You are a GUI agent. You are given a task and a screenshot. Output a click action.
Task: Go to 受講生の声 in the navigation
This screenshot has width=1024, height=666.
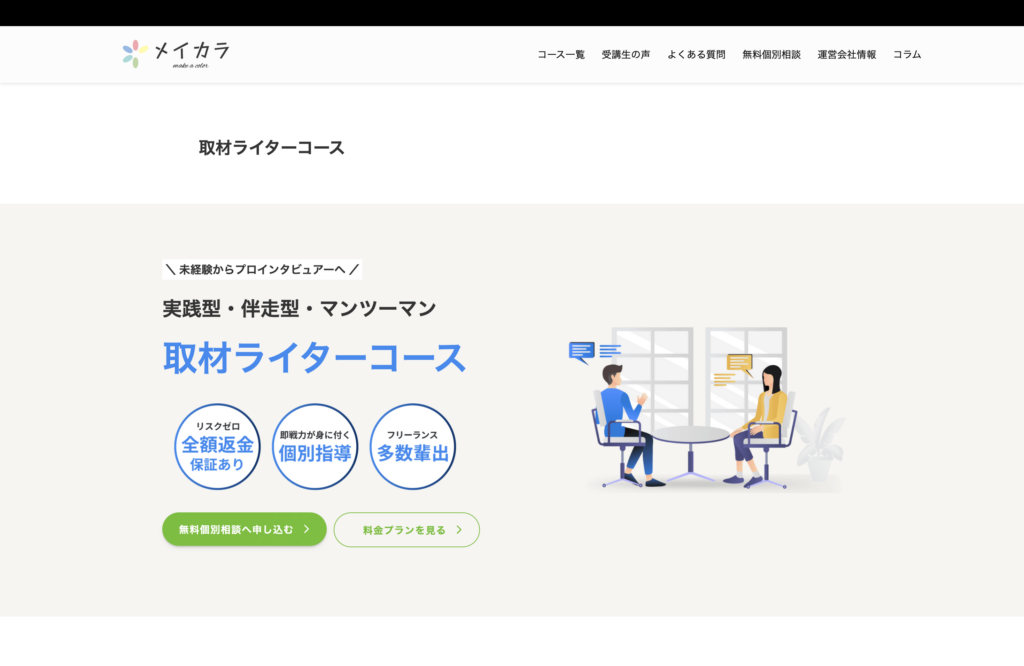626,55
